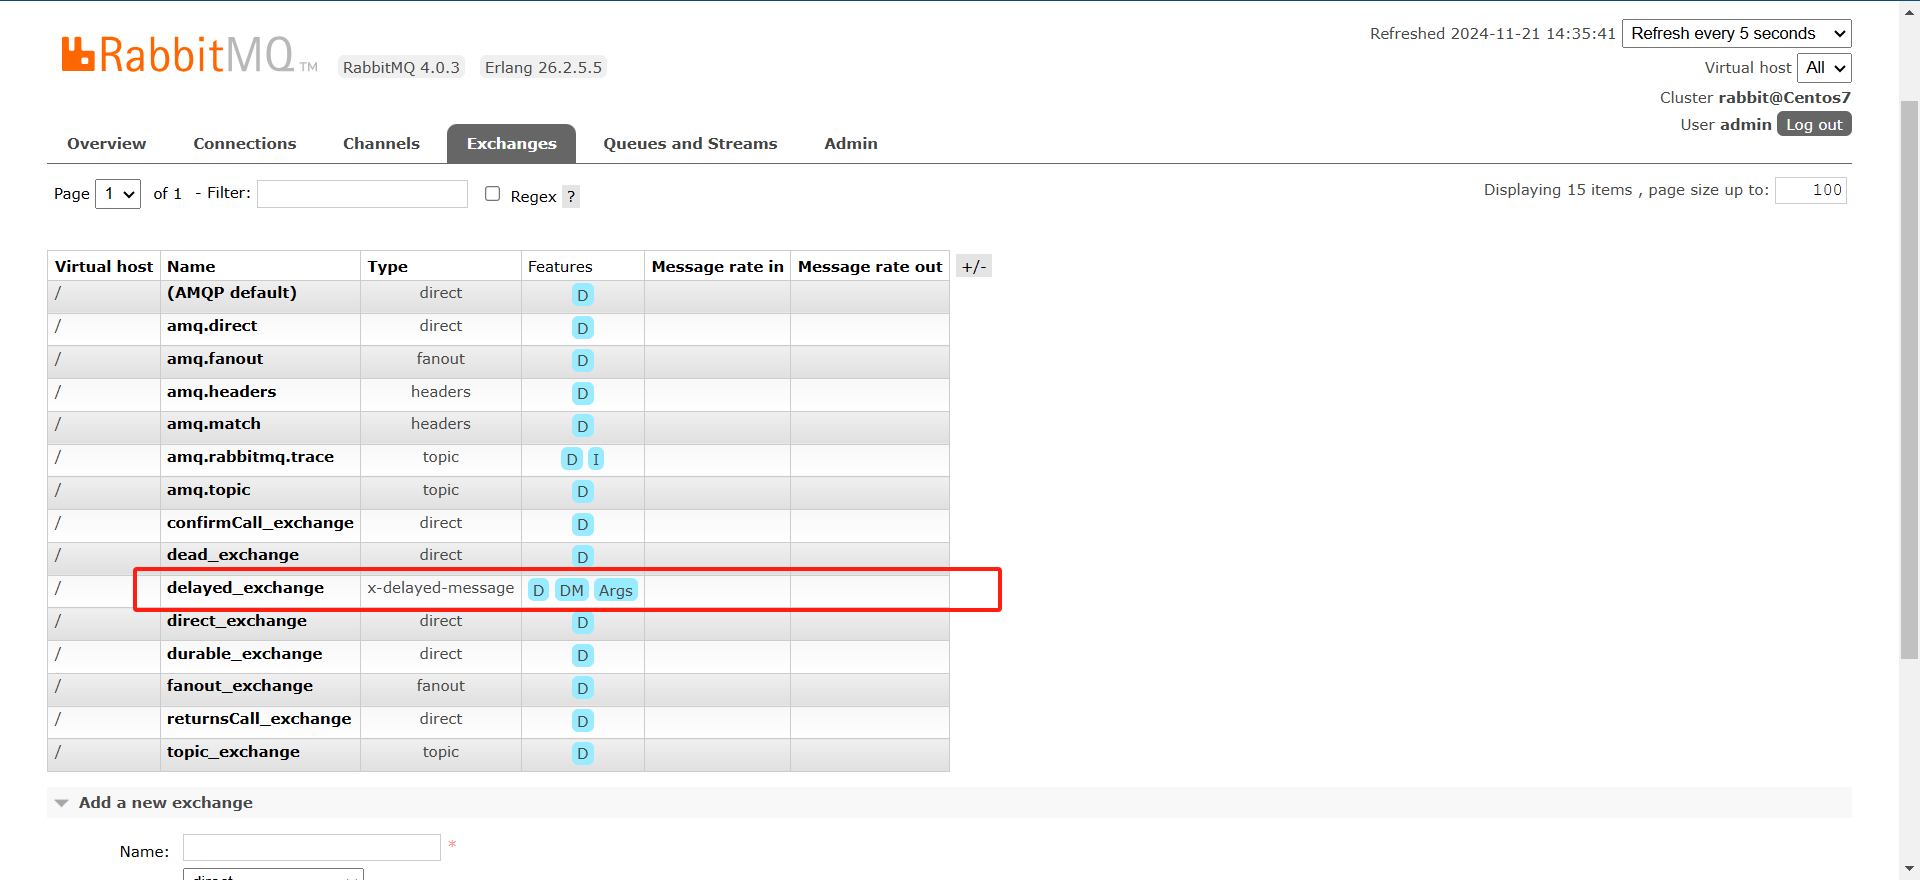This screenshot has height=880, width=1920.
Task: Open the amq.rabbitmq.trace exchange
Action: (x=250, y=457)
